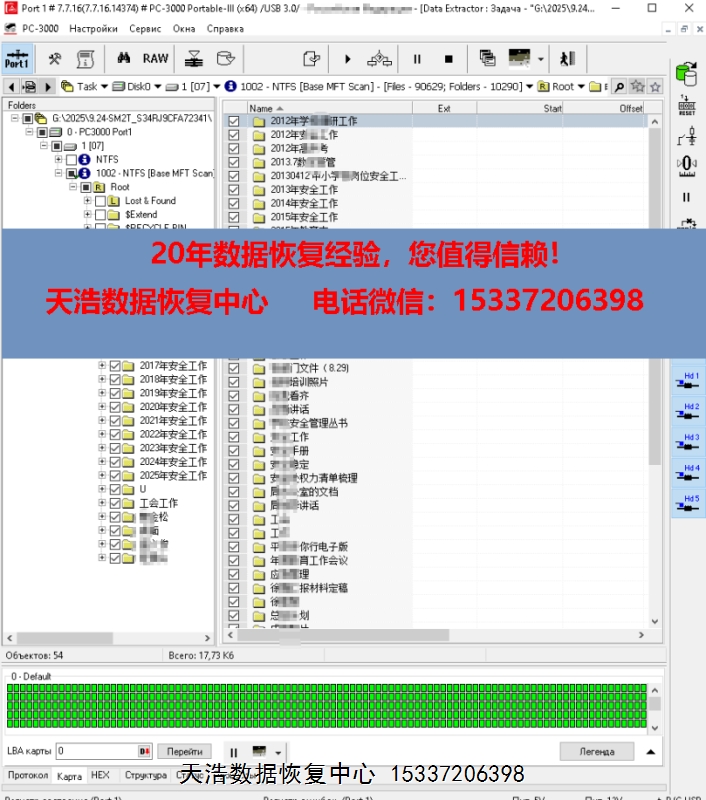Open the Task dropdown in the path bar

click(103, 87)
